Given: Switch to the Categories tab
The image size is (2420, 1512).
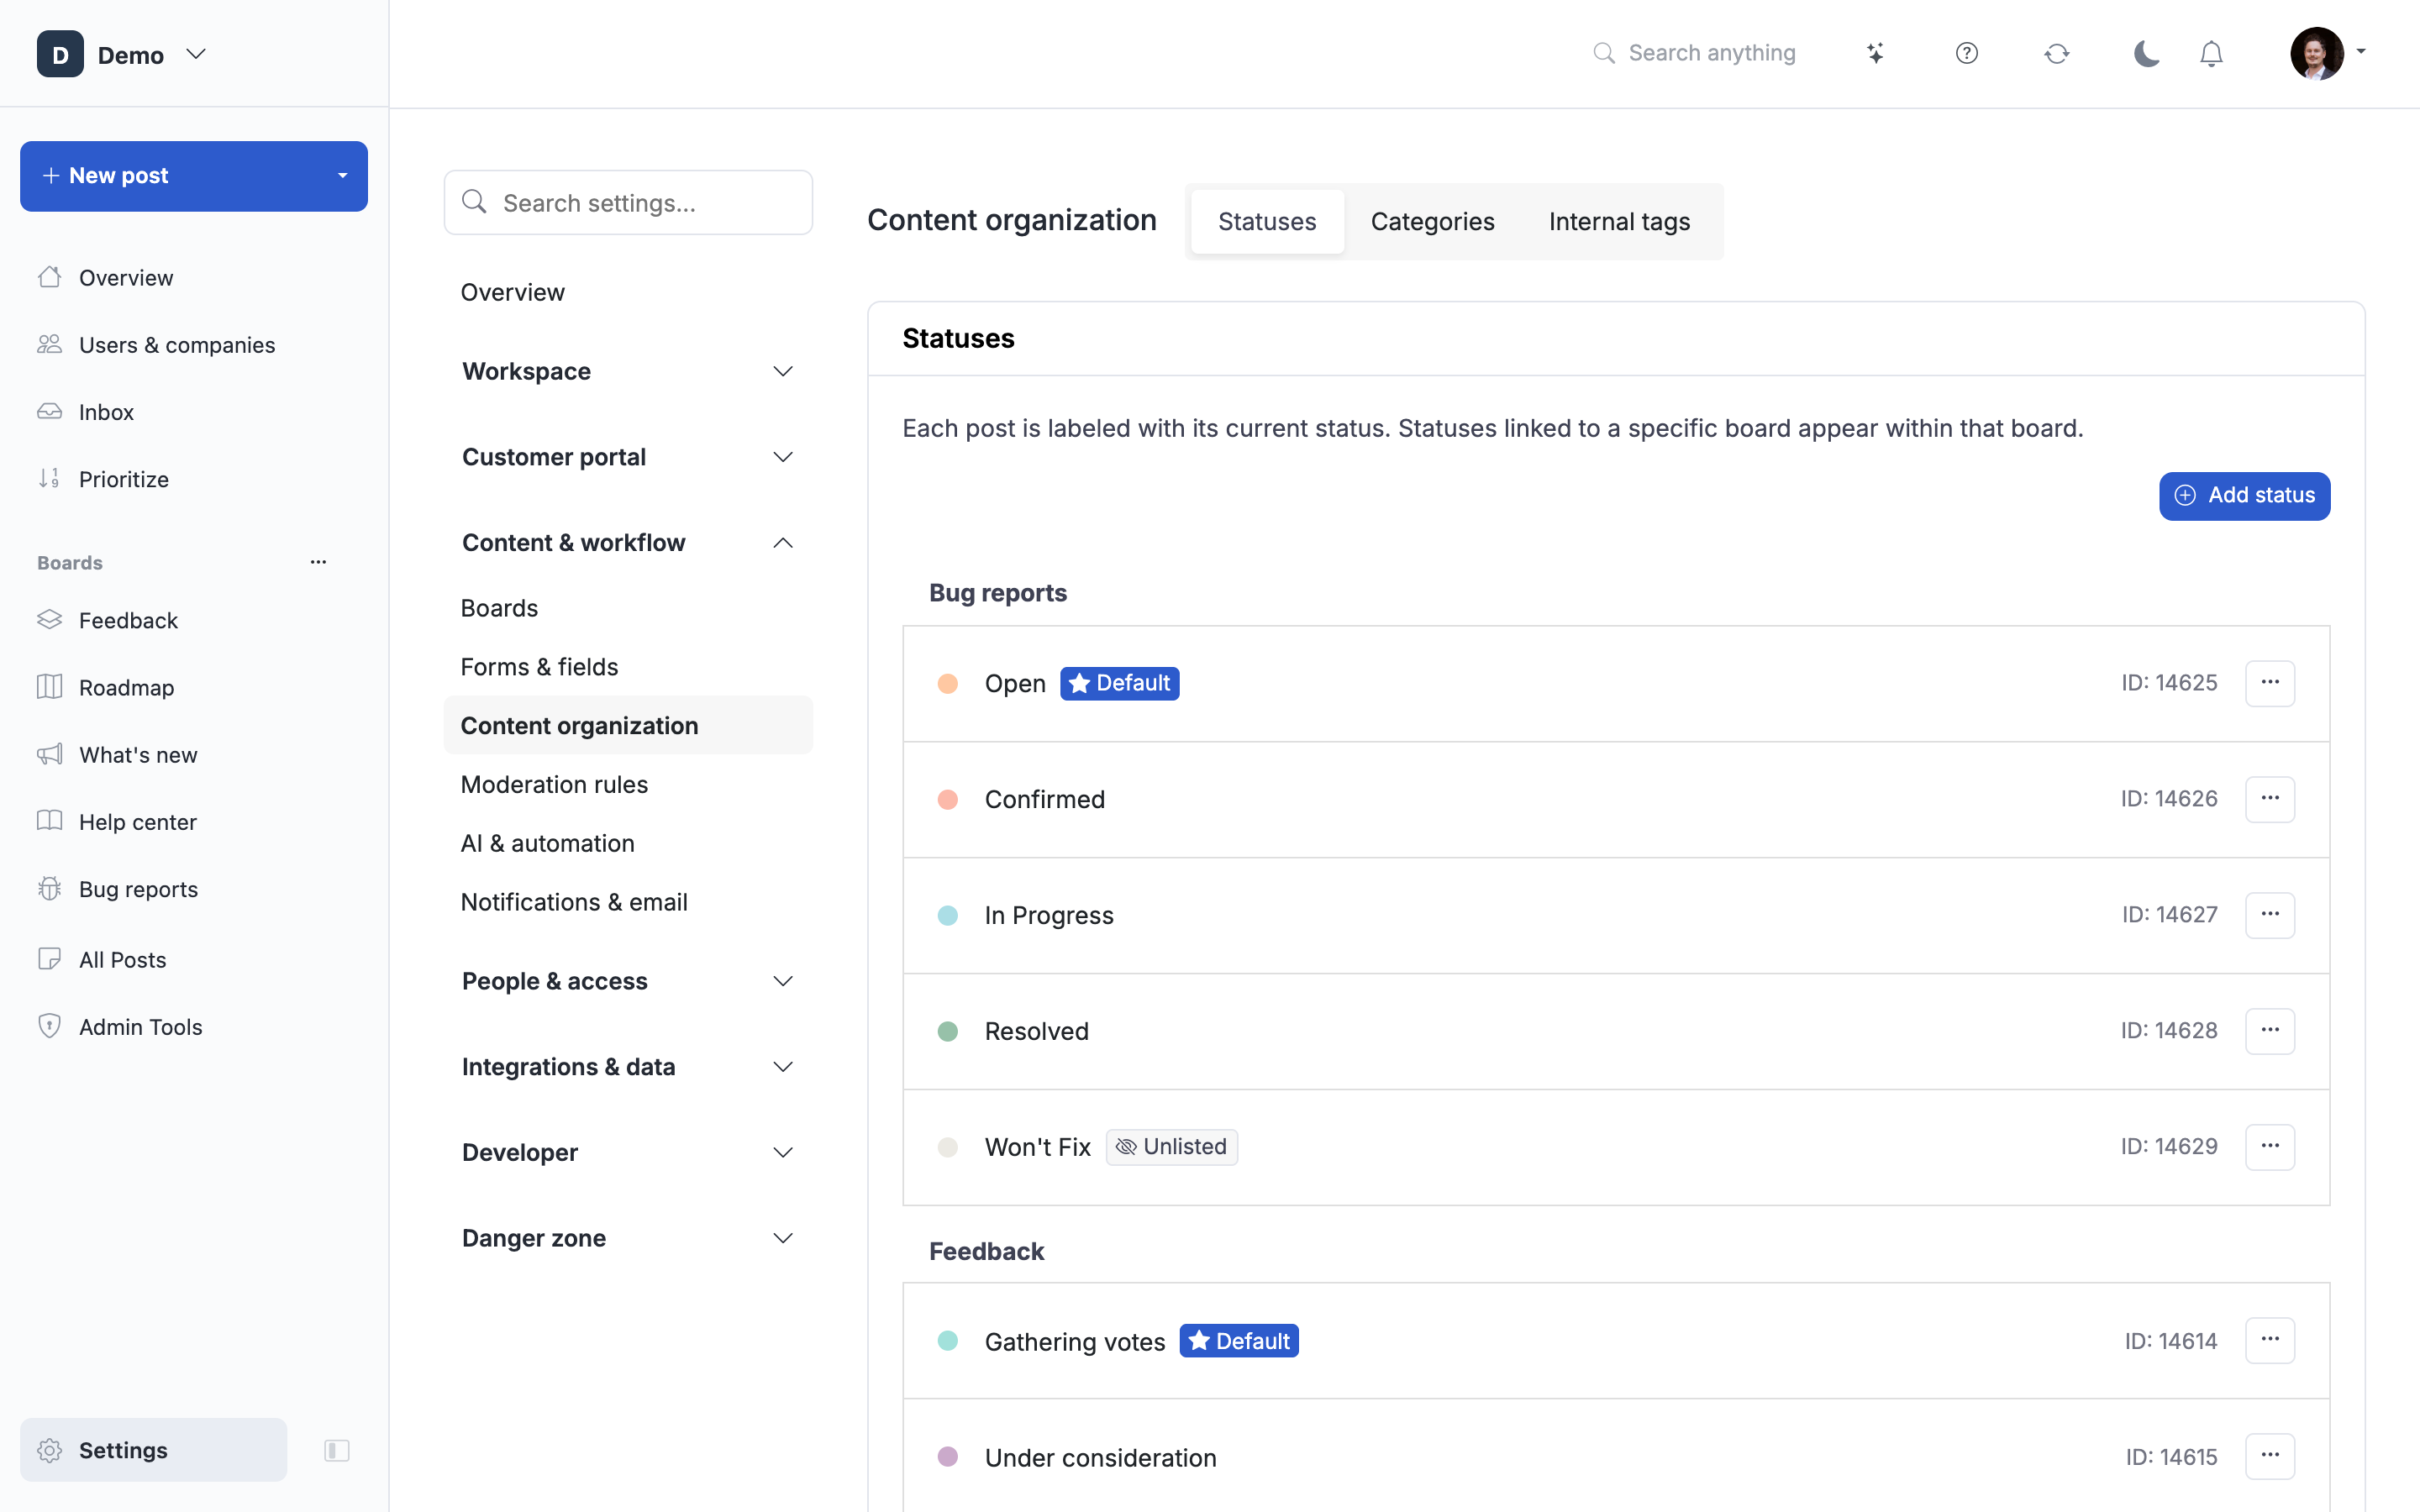Looking at the screenshot, I should [1432, 221].
